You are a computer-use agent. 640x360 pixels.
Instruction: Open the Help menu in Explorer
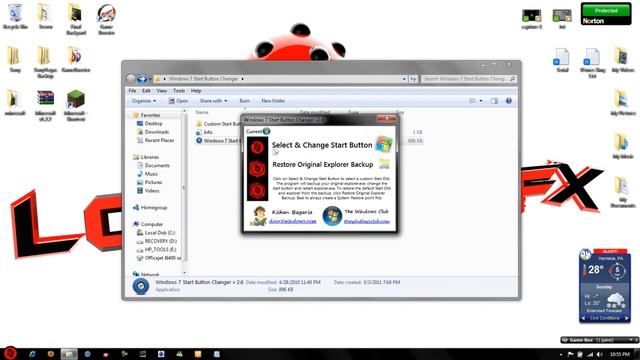[196, 91]
